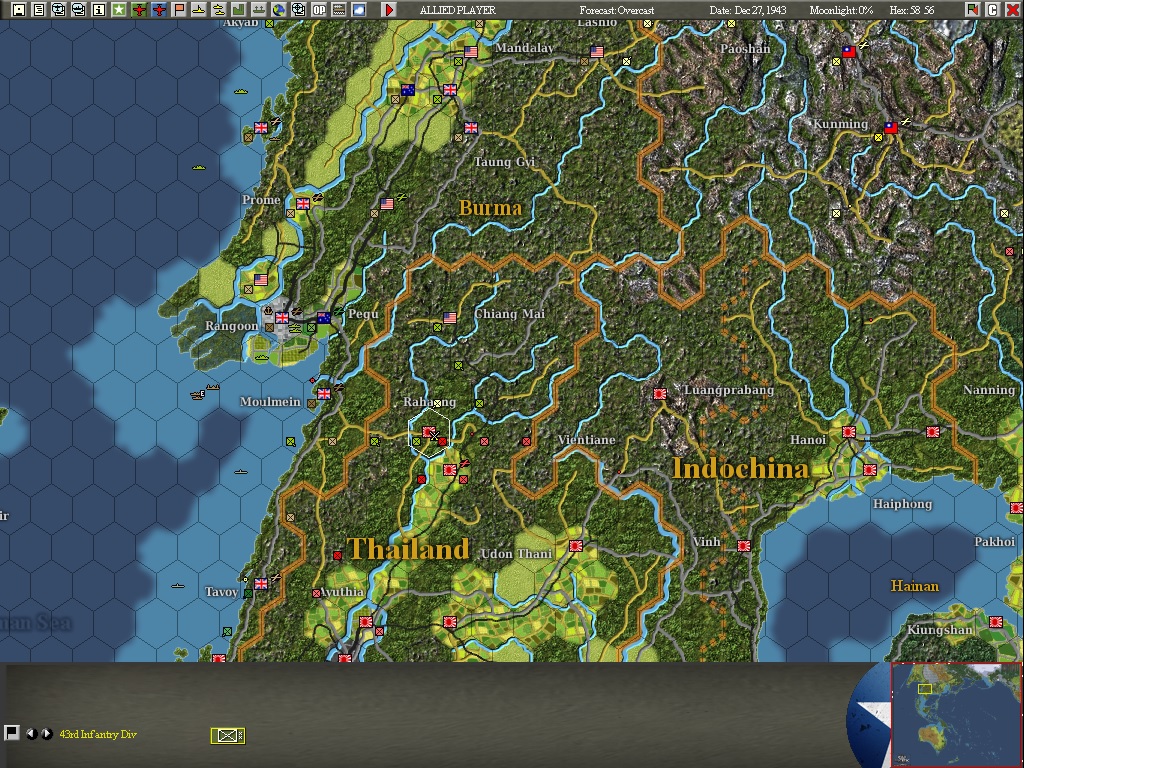Click the globe toolbar icon

(278, 10)
